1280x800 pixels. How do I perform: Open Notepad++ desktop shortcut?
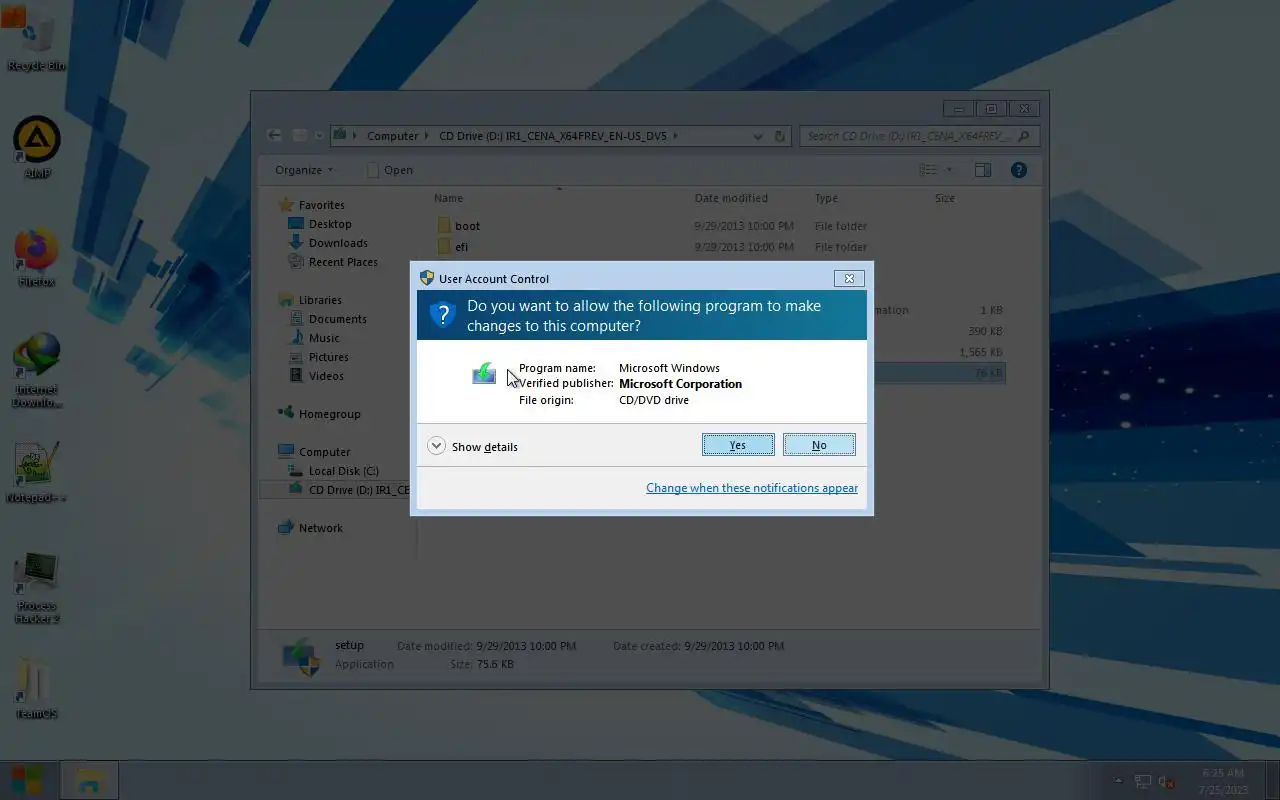click(x=37, y=472)
